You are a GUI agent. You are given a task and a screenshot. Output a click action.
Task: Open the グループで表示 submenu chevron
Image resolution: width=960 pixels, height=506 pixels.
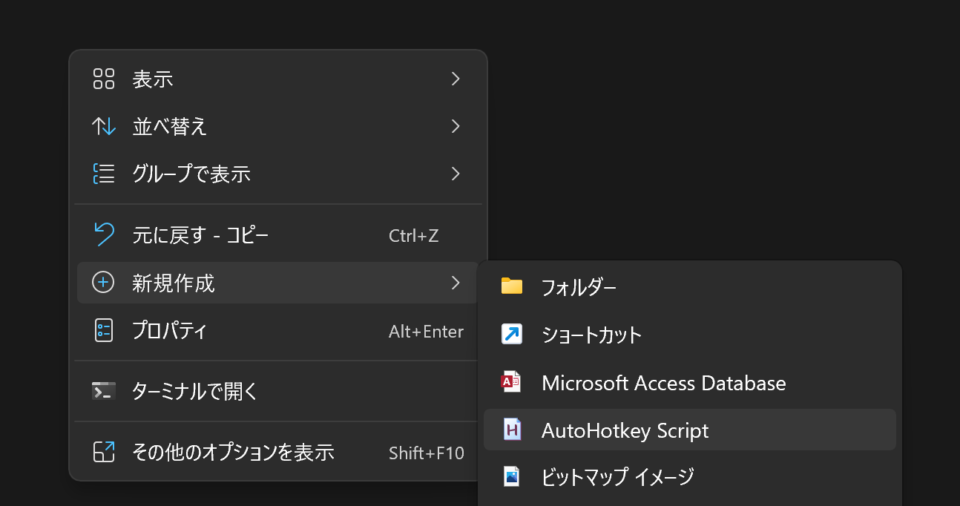455,174
